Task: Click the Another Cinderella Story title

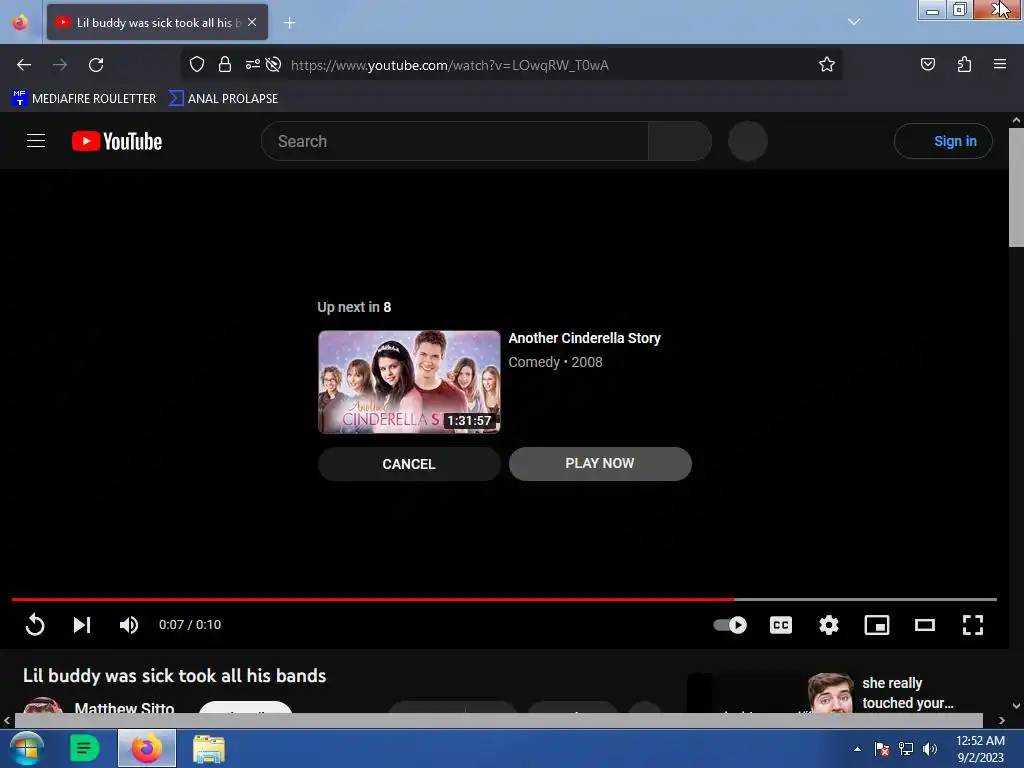Action: (584, 338)
